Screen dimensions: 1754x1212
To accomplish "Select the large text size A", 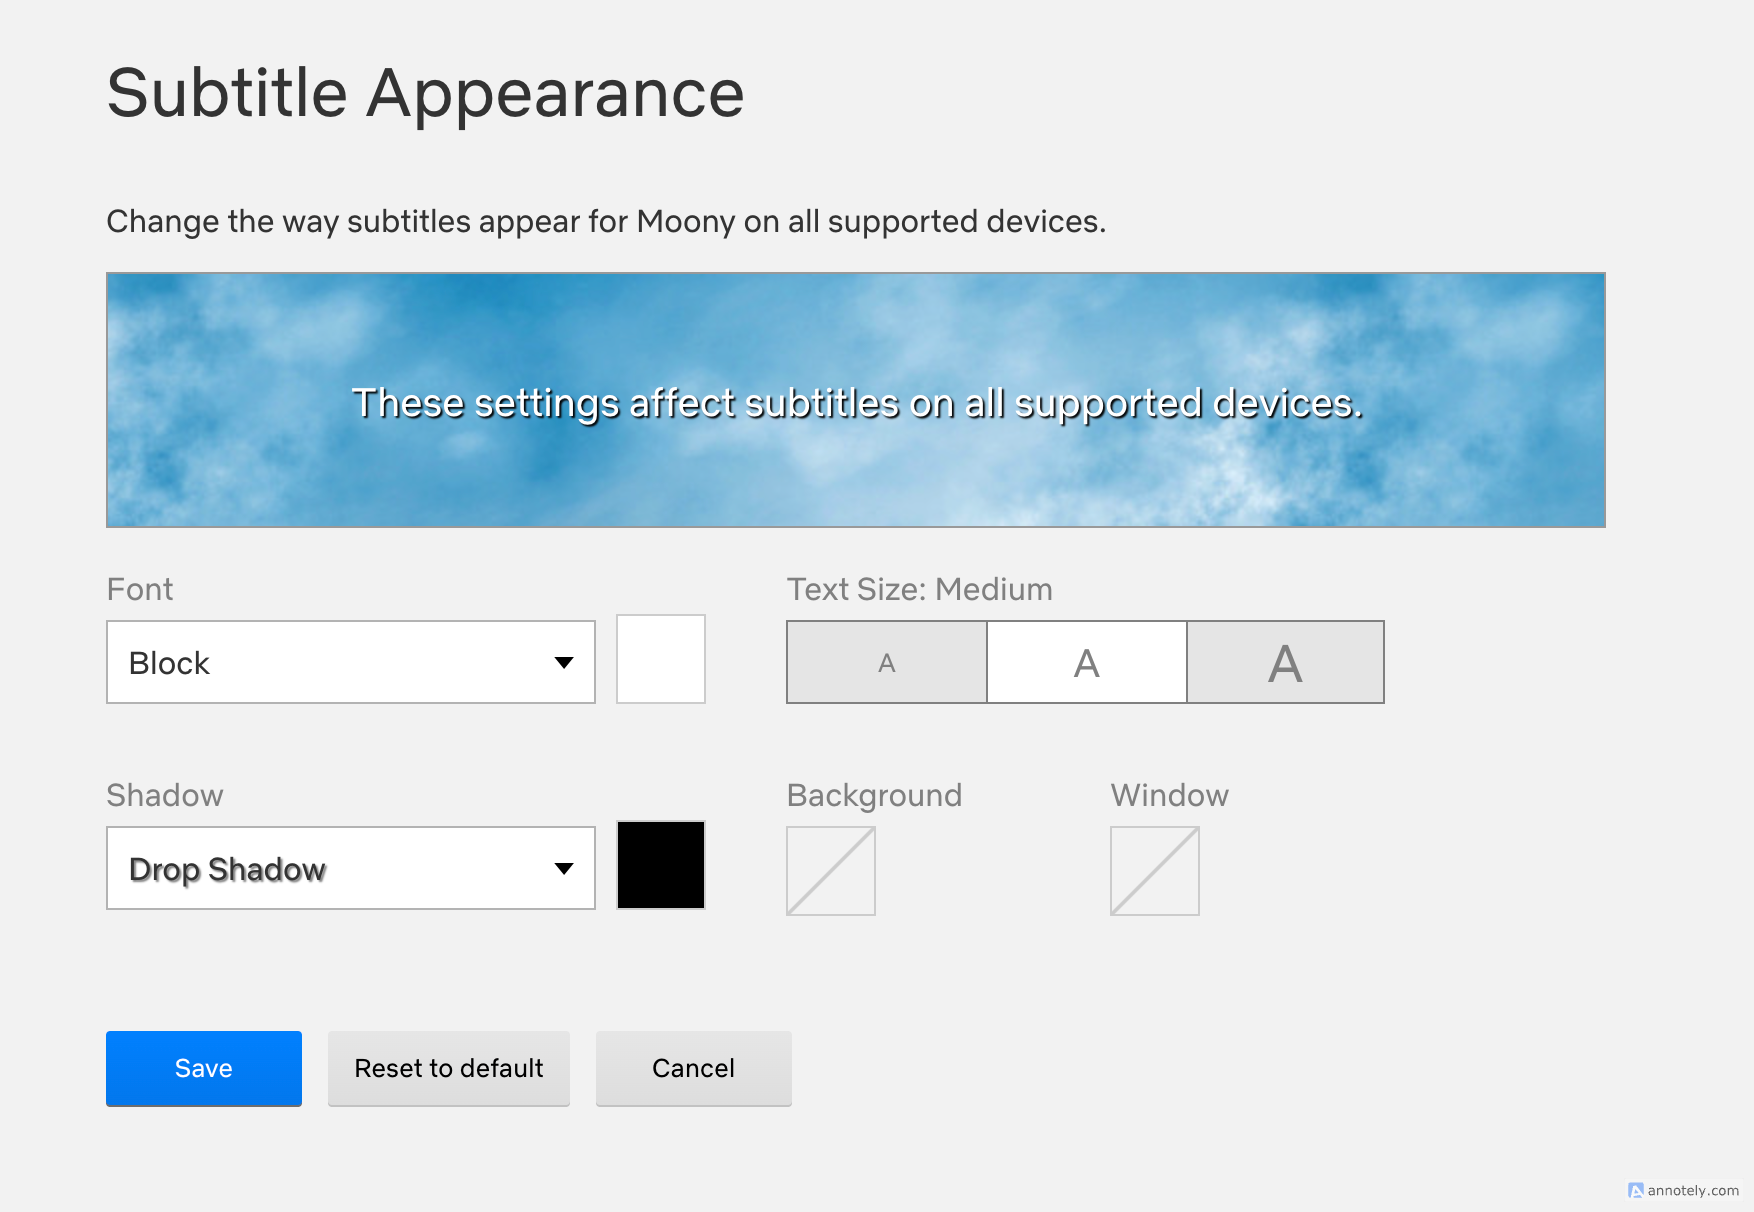I will point(1286,662).
